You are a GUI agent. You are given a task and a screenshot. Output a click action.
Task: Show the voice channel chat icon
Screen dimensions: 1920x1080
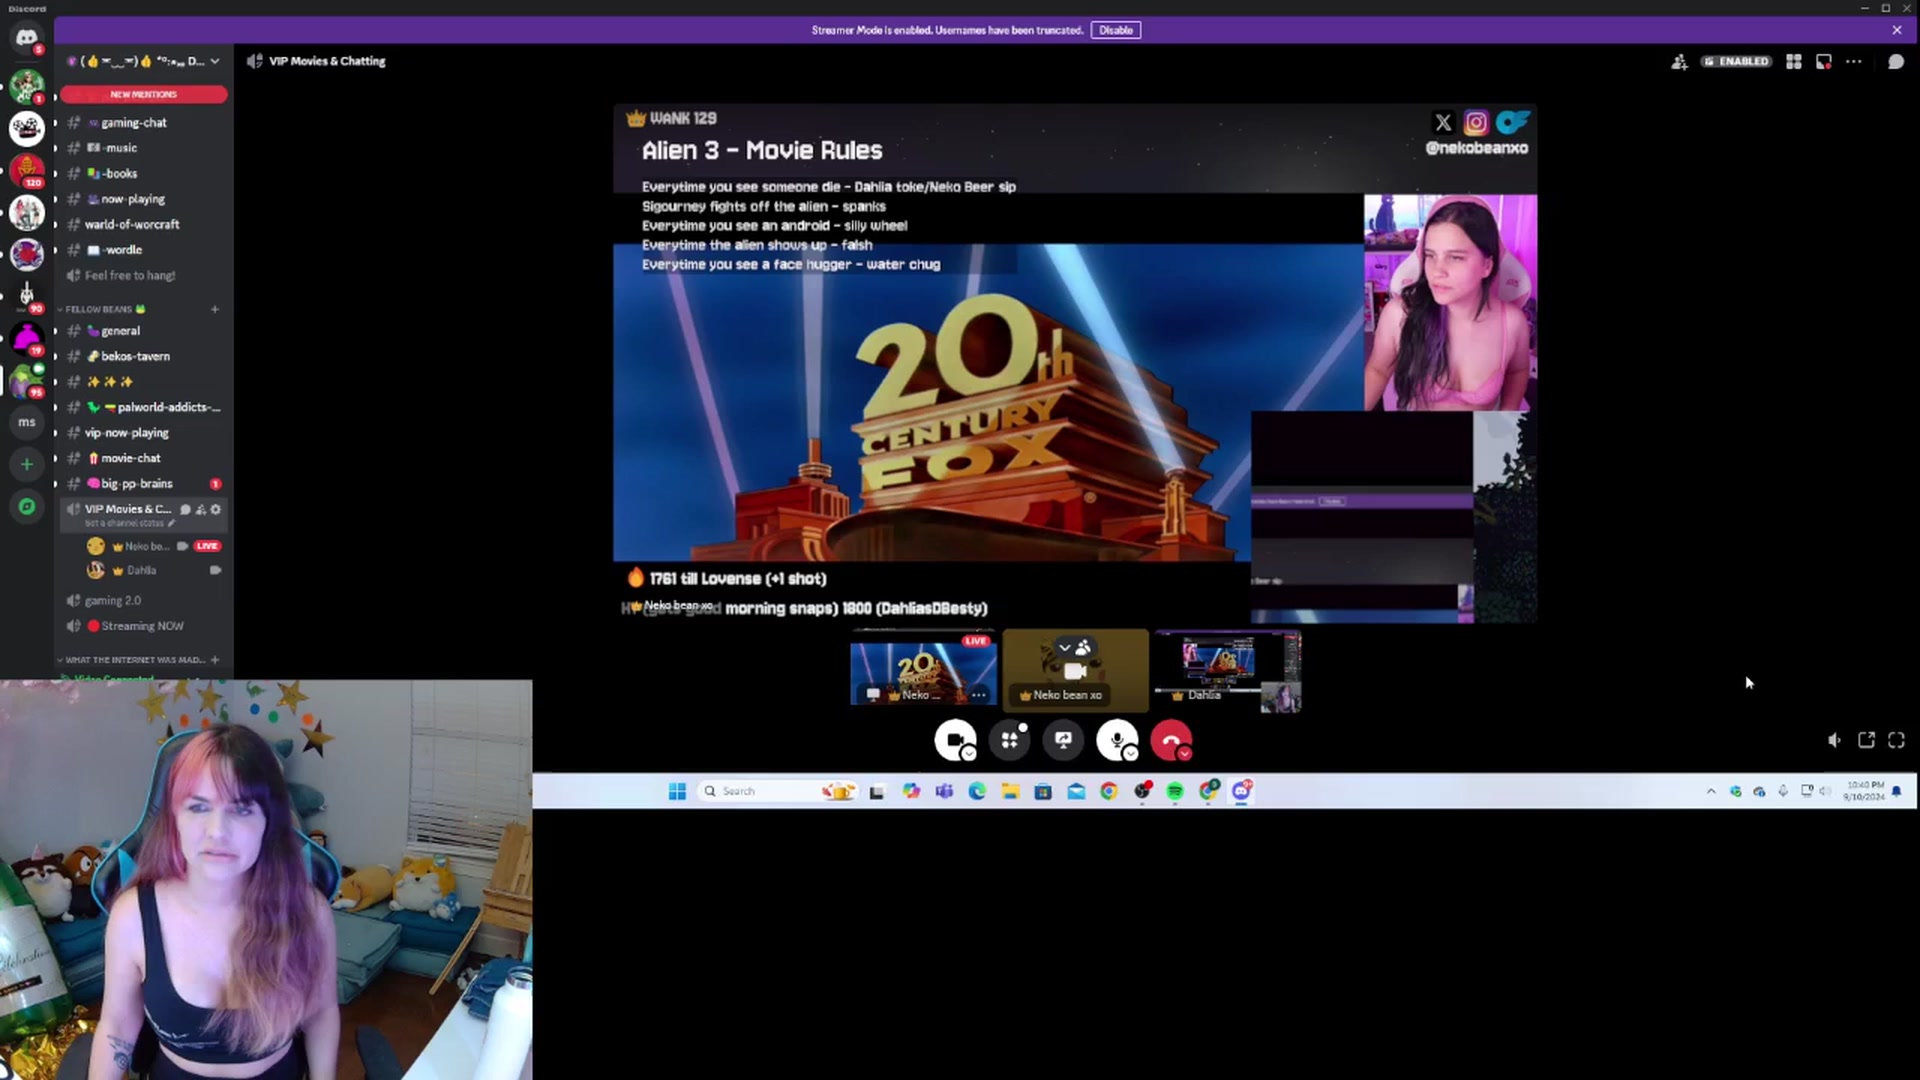[x=1896, y=62]
